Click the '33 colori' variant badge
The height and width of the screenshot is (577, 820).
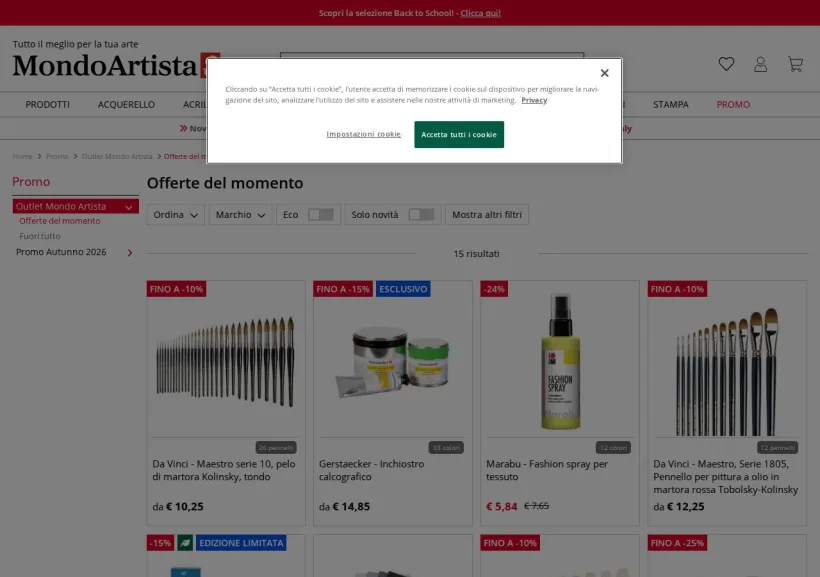point(446,448)
